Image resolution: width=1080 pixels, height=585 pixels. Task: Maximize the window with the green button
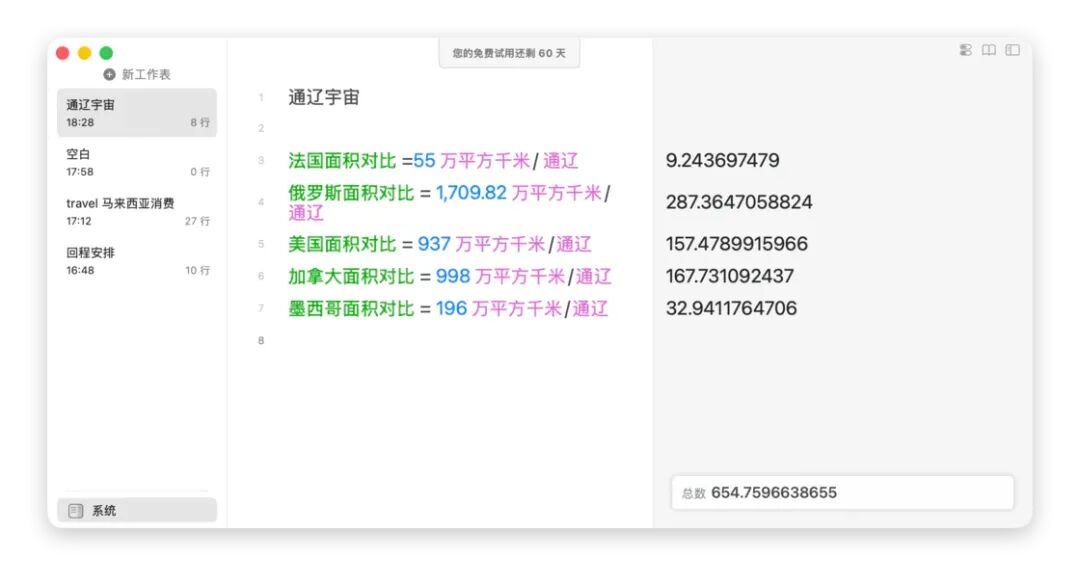pos(106,53)
